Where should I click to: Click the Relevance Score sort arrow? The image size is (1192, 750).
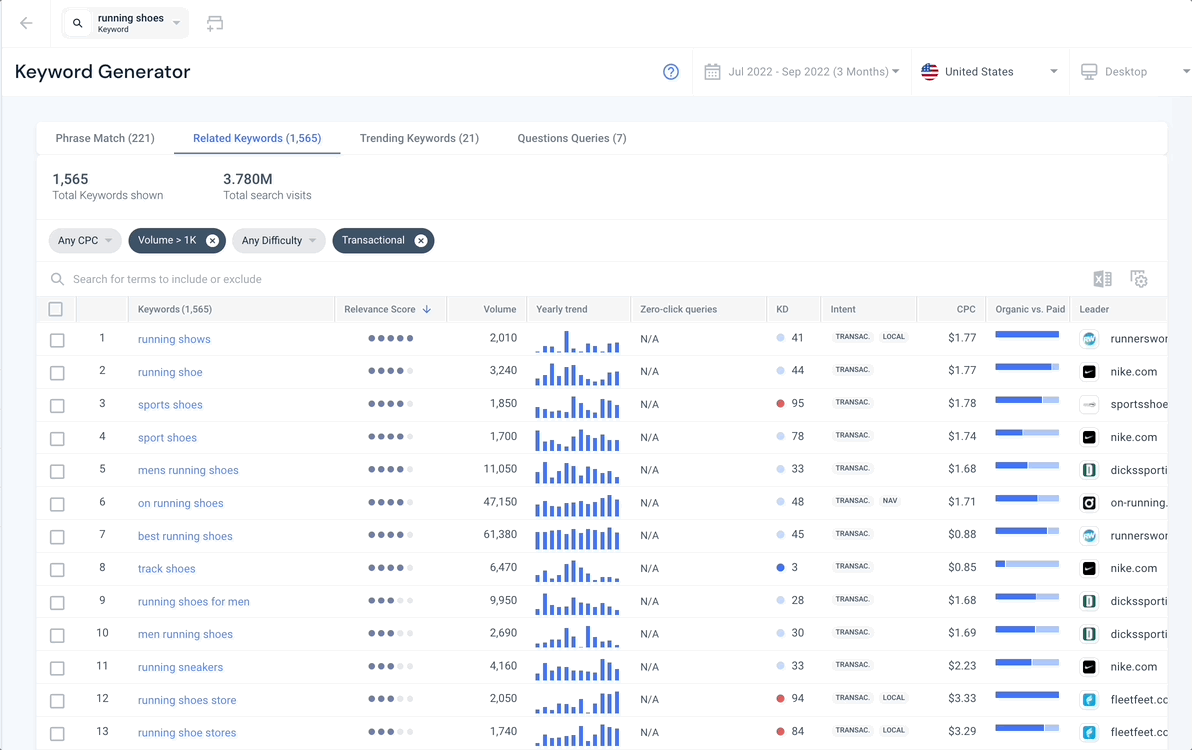pos(427,310)
